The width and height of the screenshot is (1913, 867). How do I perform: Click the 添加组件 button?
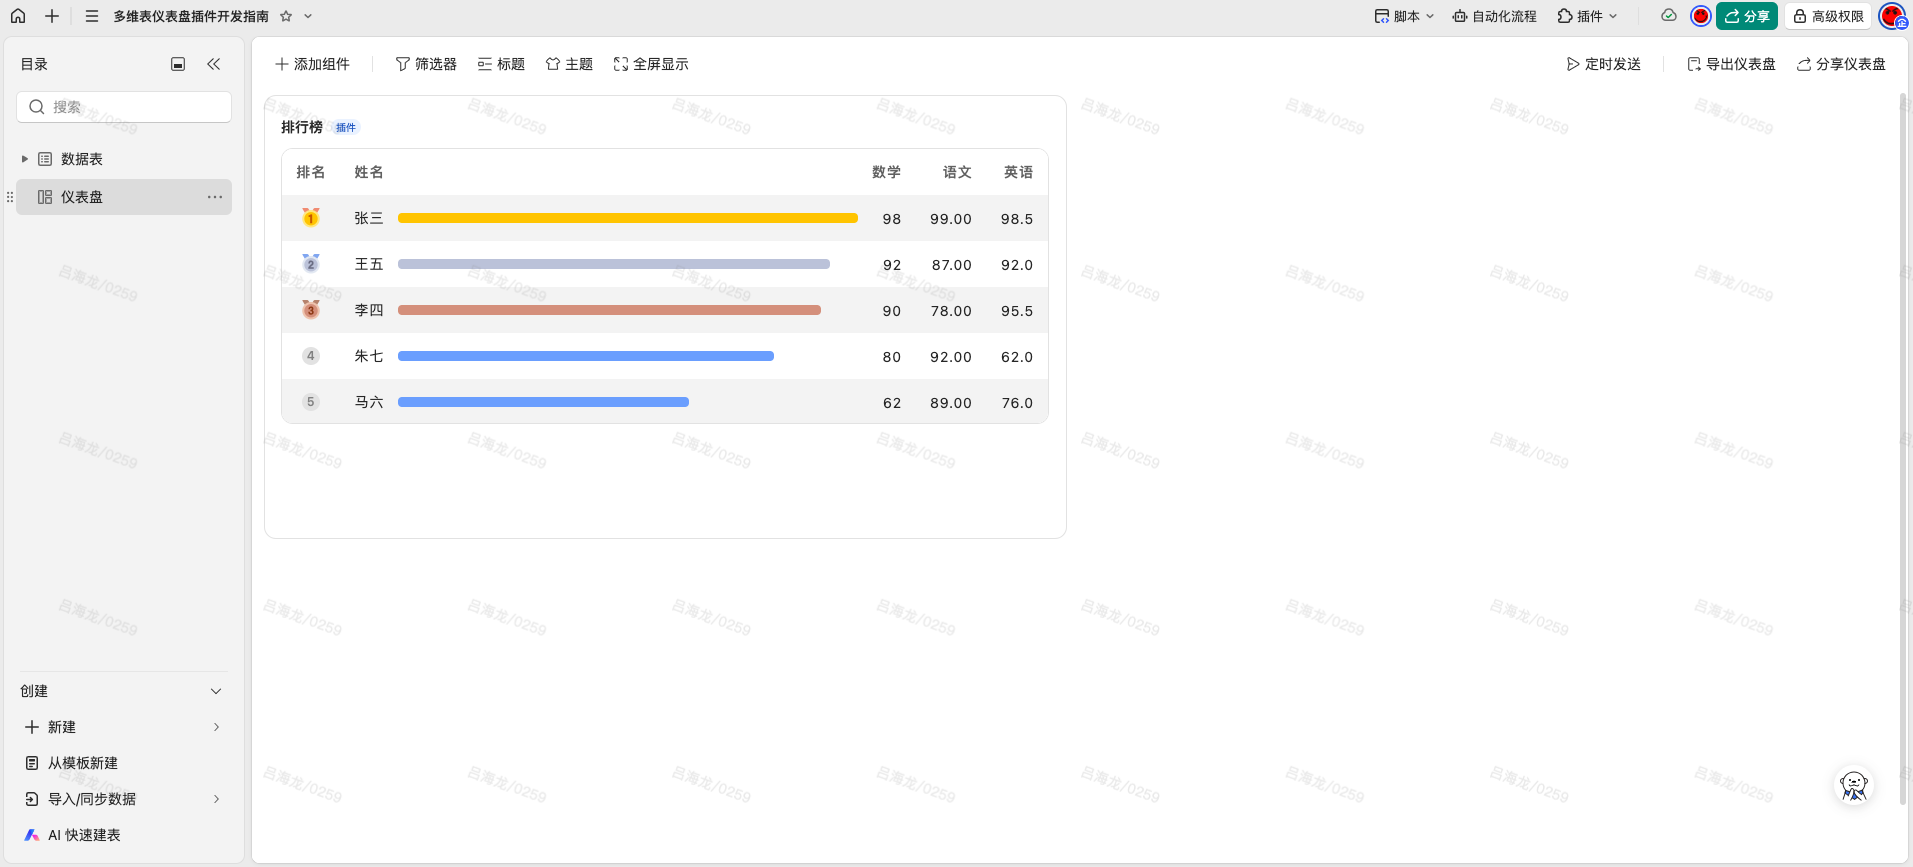[312, 64]
